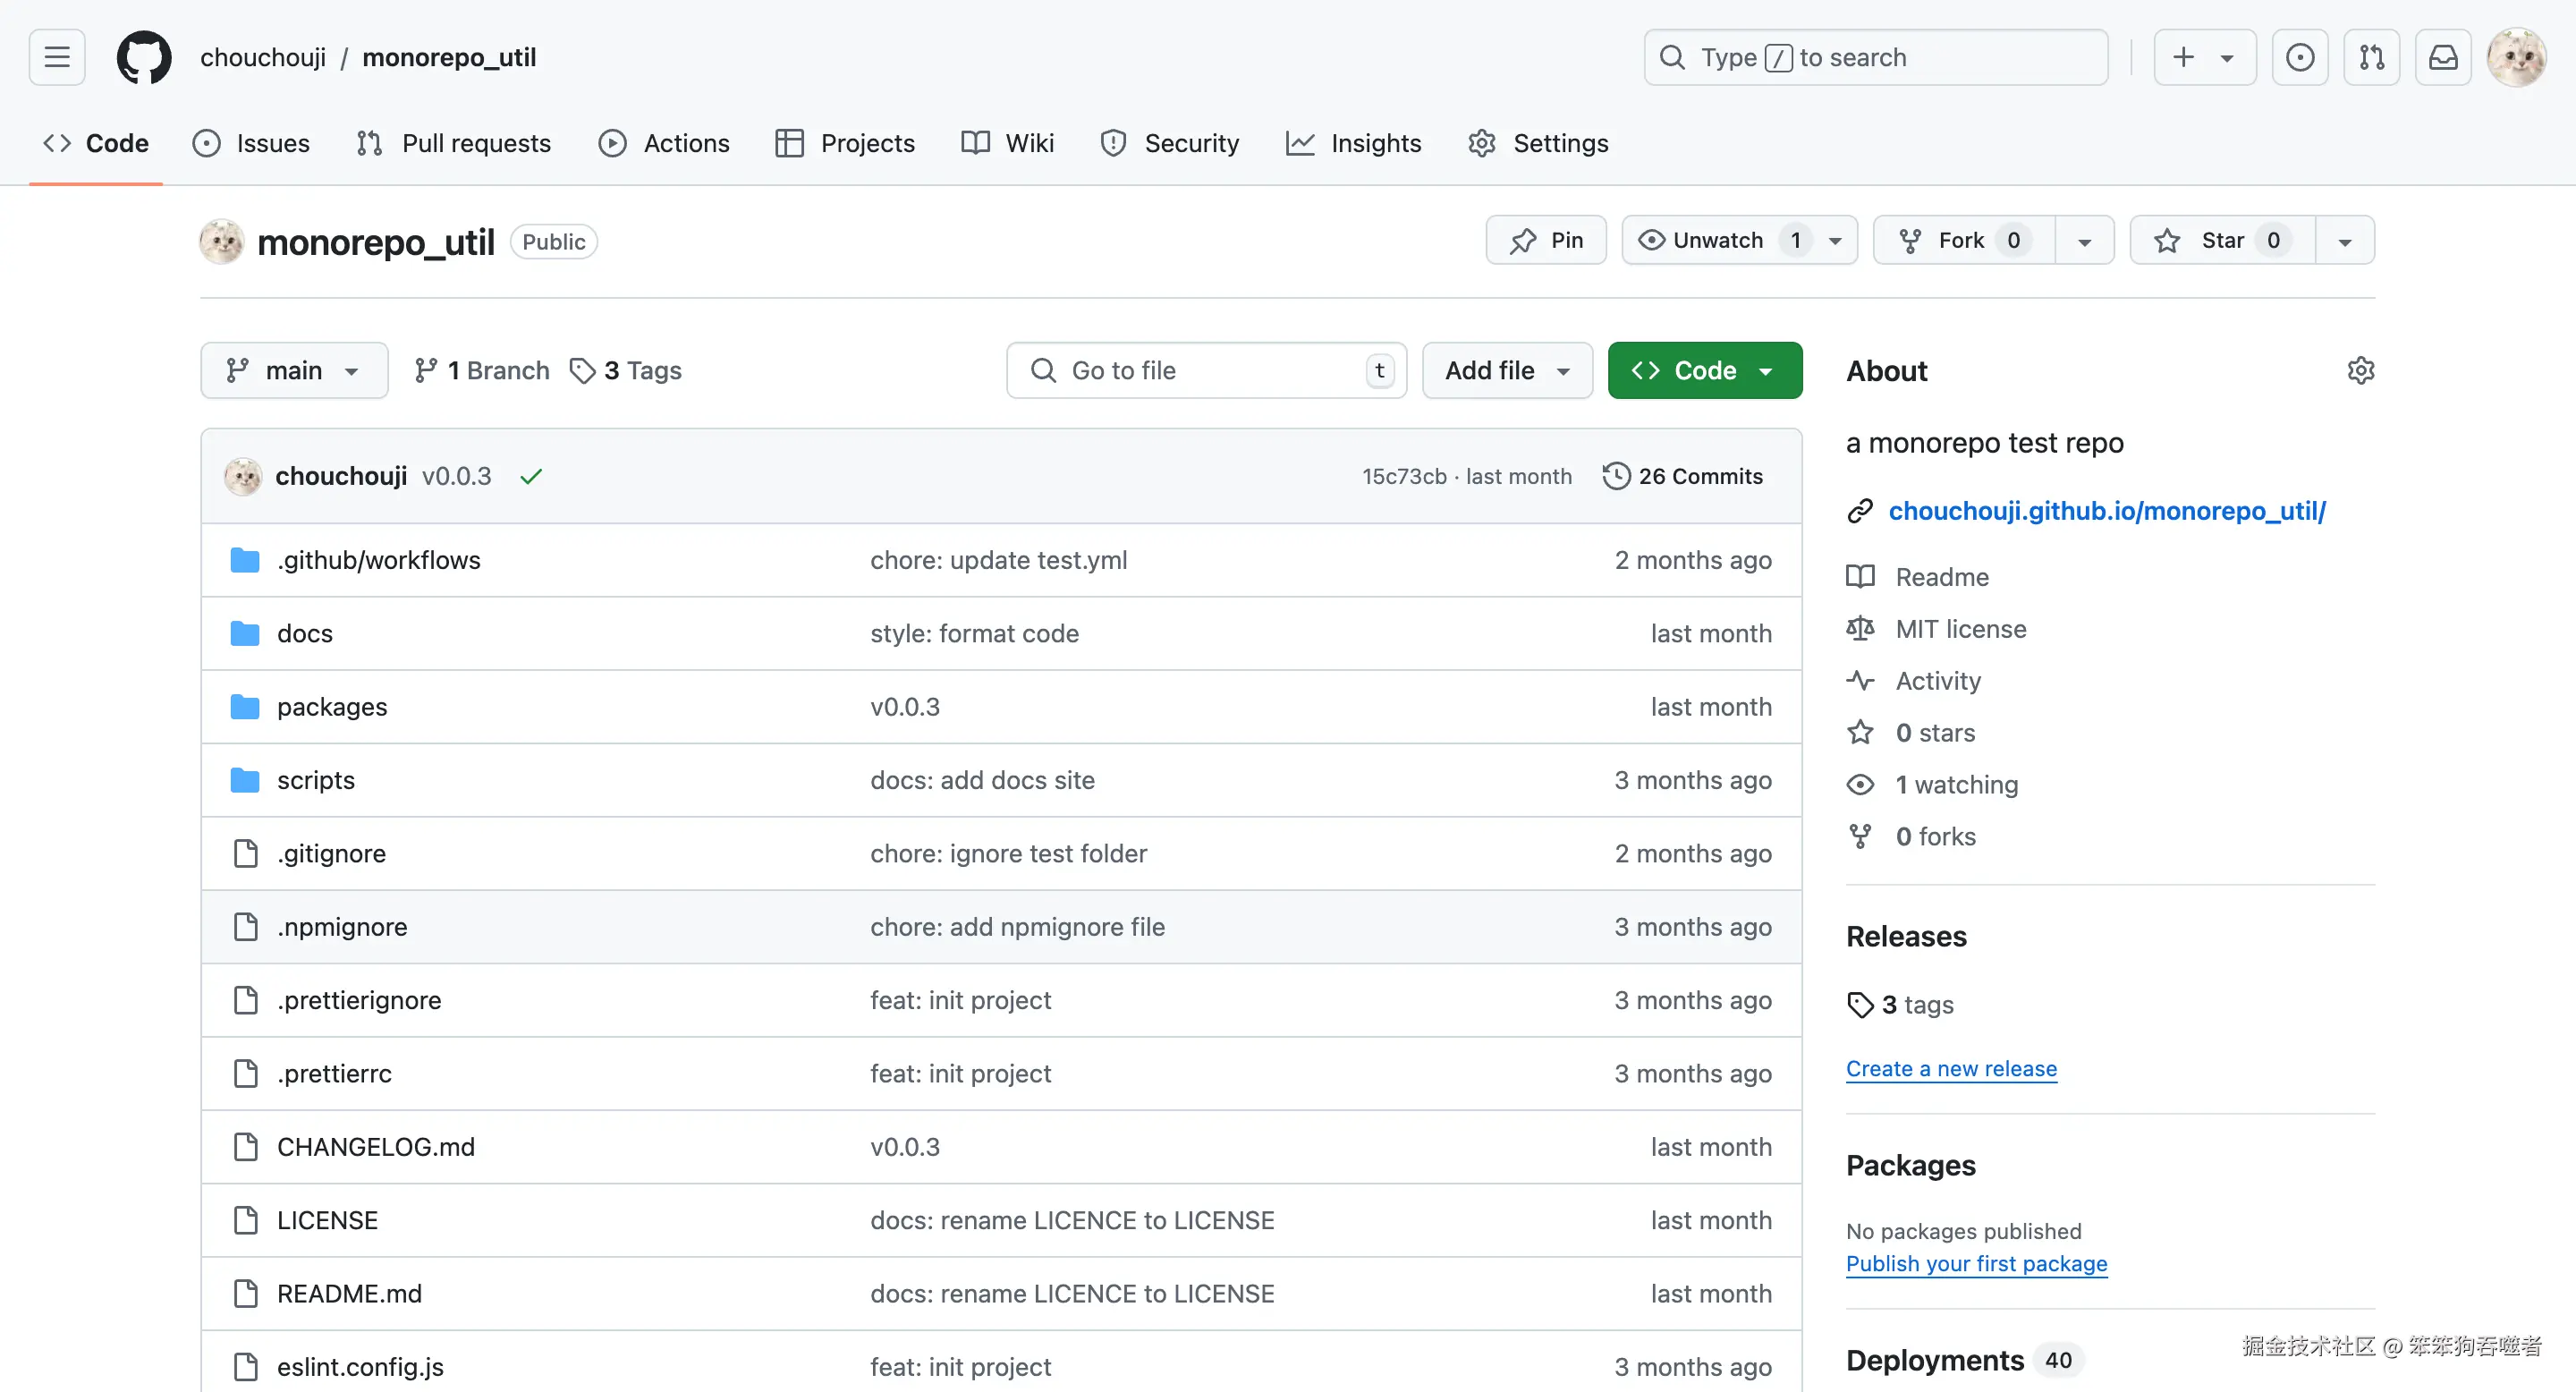Expand the Add file dropdown
Screen dimensions: 2576x1392
click(x=1507, y=371)
